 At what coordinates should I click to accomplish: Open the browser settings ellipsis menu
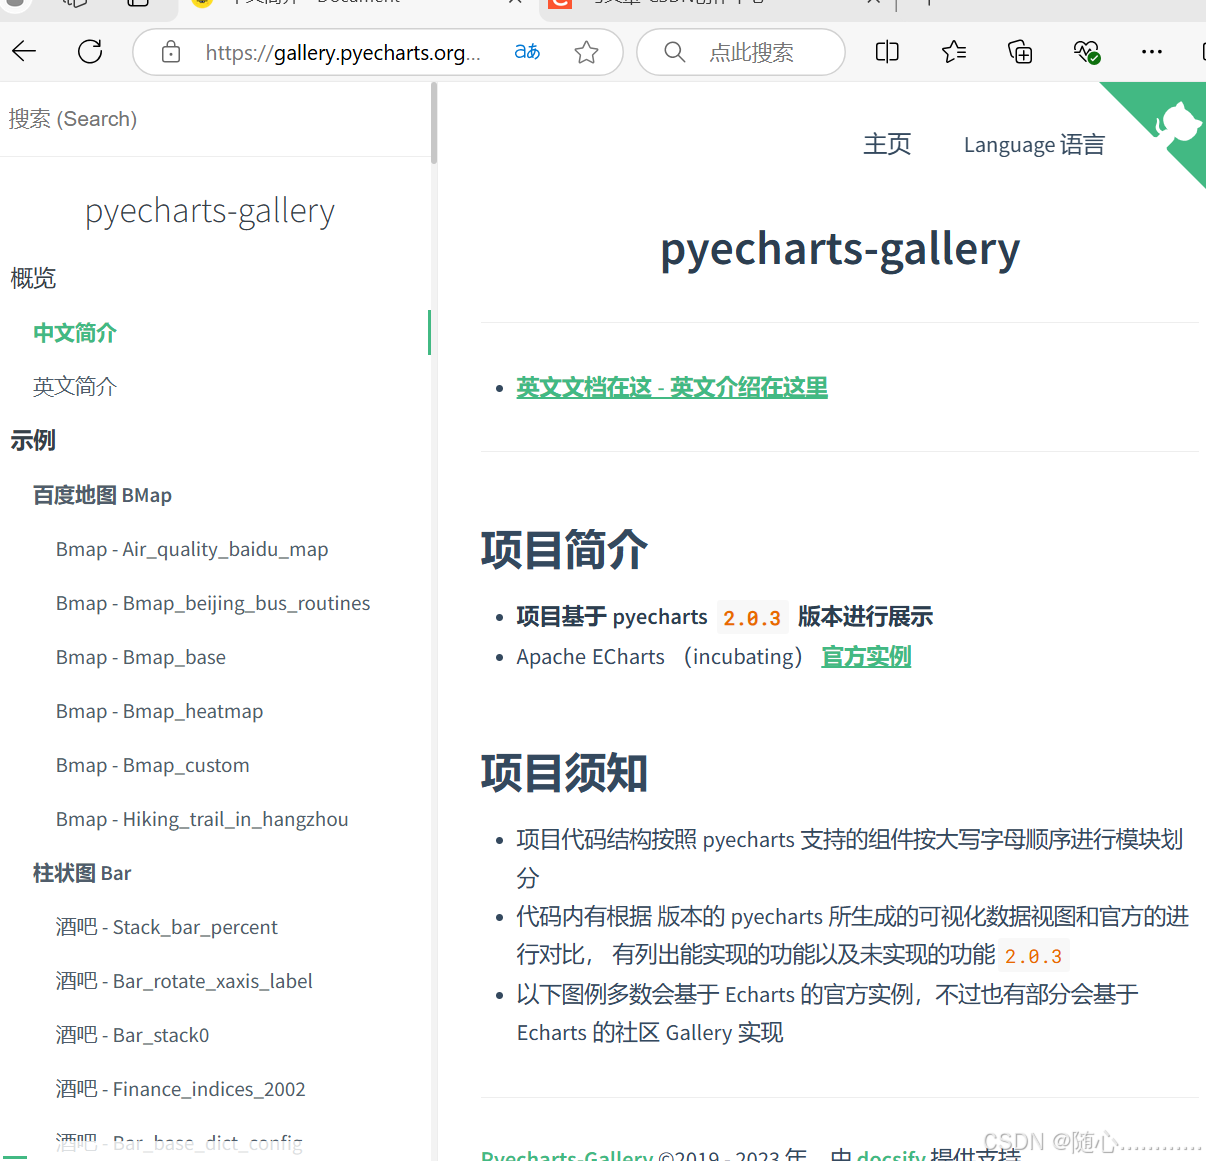(x=1152, y=52)
